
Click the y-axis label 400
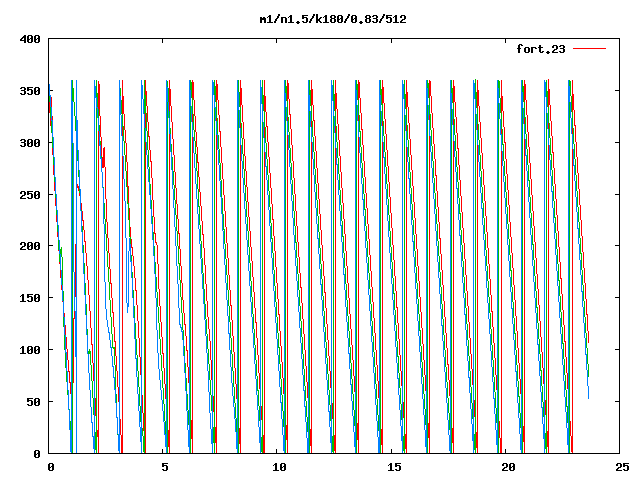(x=30, y=39)
